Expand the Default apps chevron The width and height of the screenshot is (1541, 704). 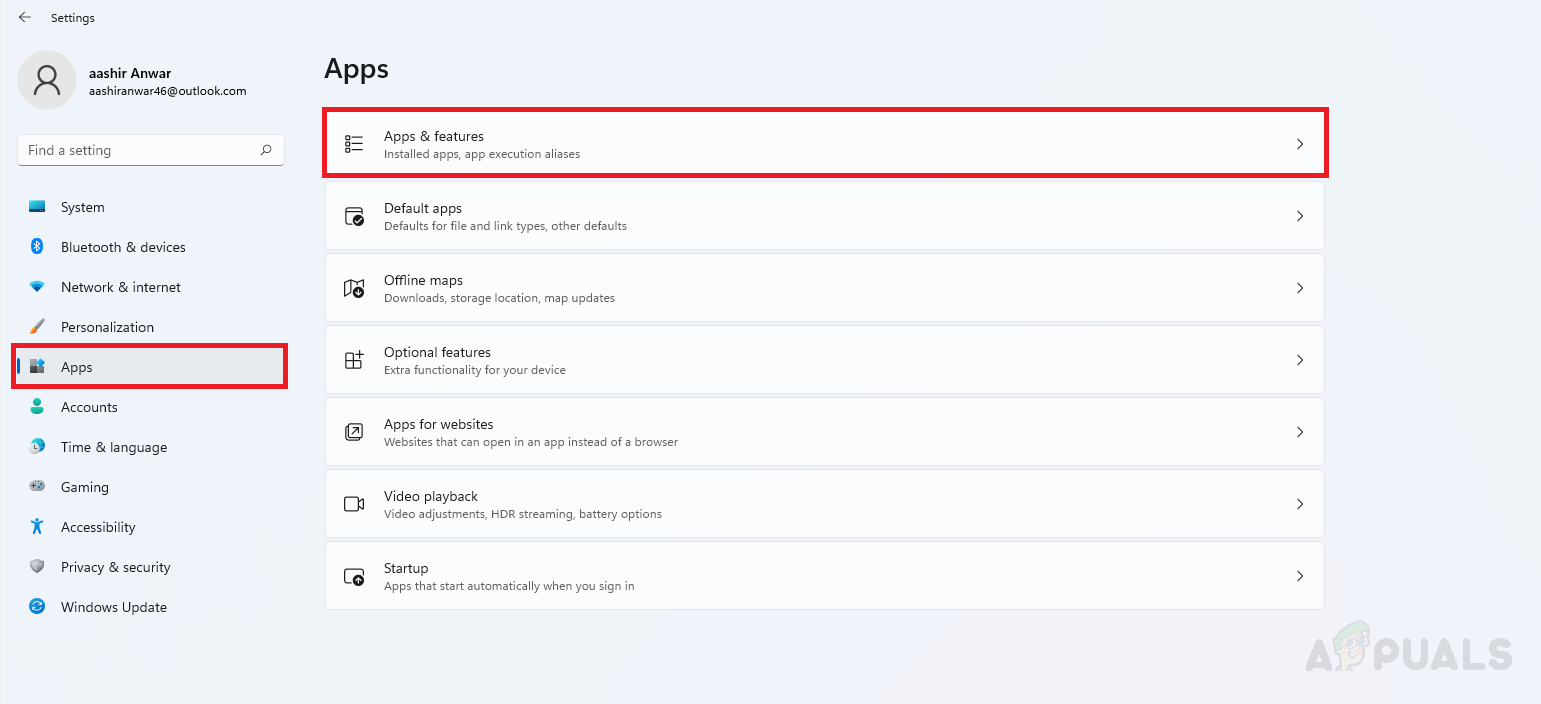(x=1300, y=216)
